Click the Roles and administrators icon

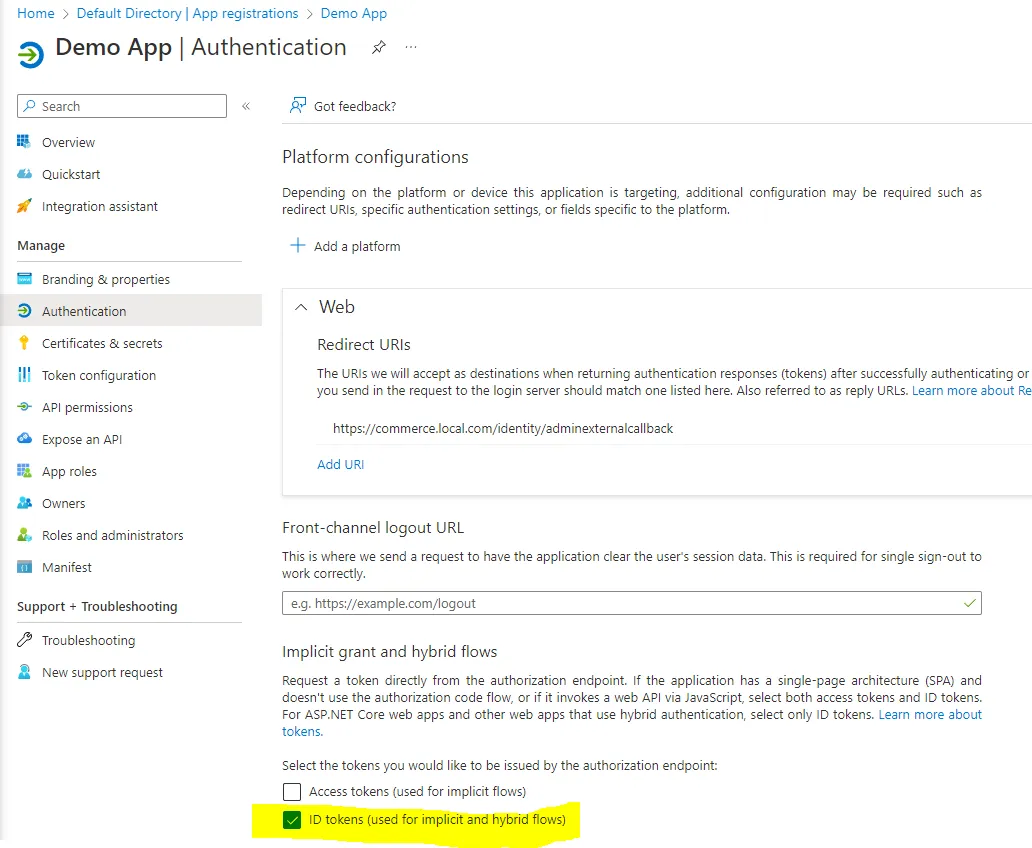coord(24,535)
